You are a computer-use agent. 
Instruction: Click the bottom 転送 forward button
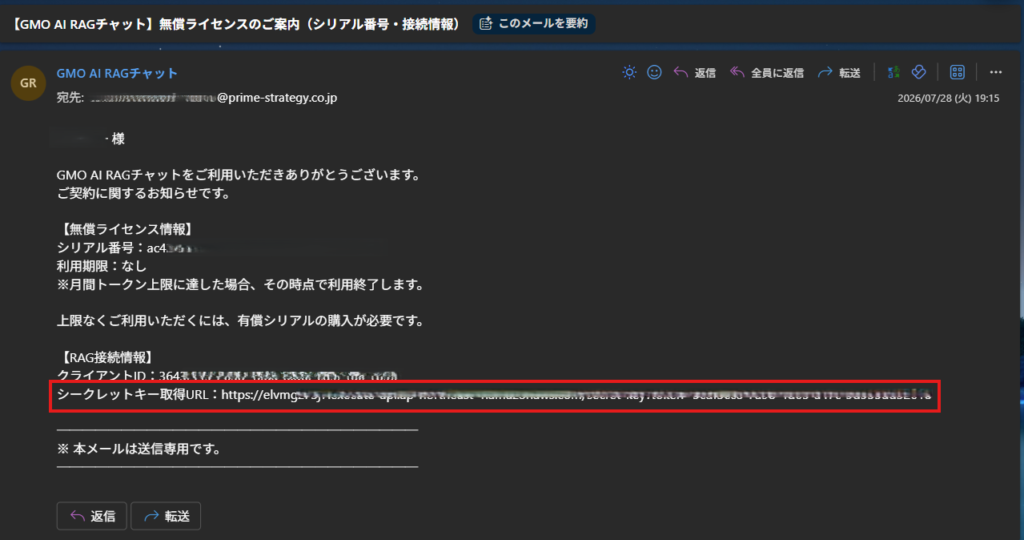click(166, 516)
